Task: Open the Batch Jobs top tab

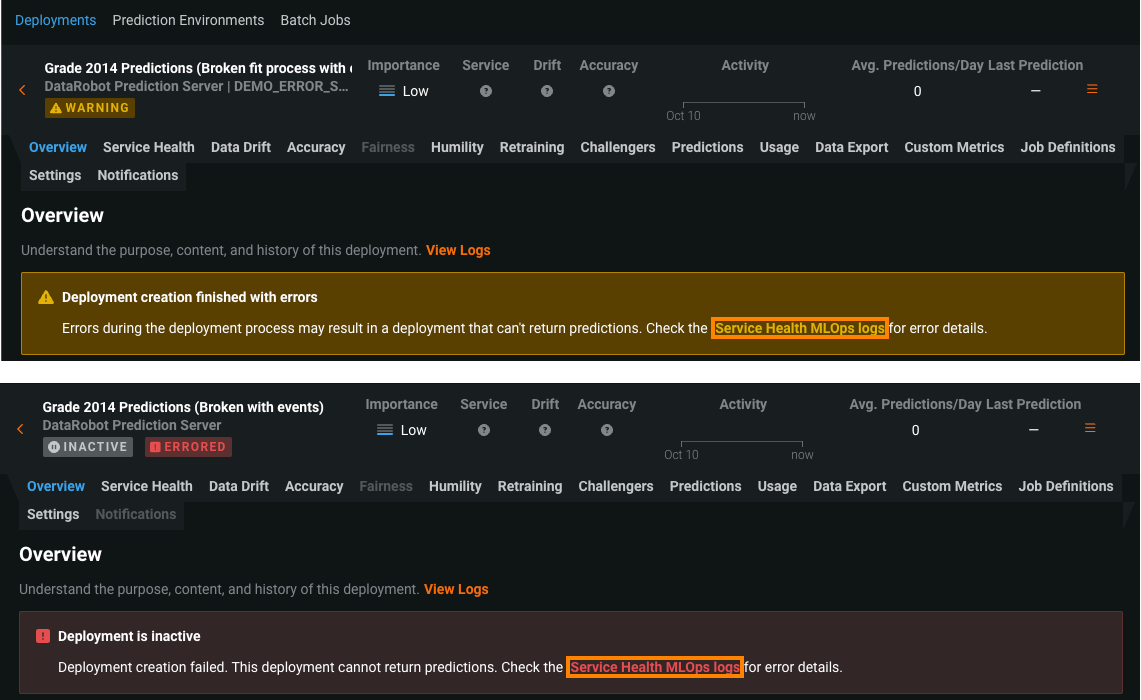Action: pyautogui.click(x=315, y=20)
